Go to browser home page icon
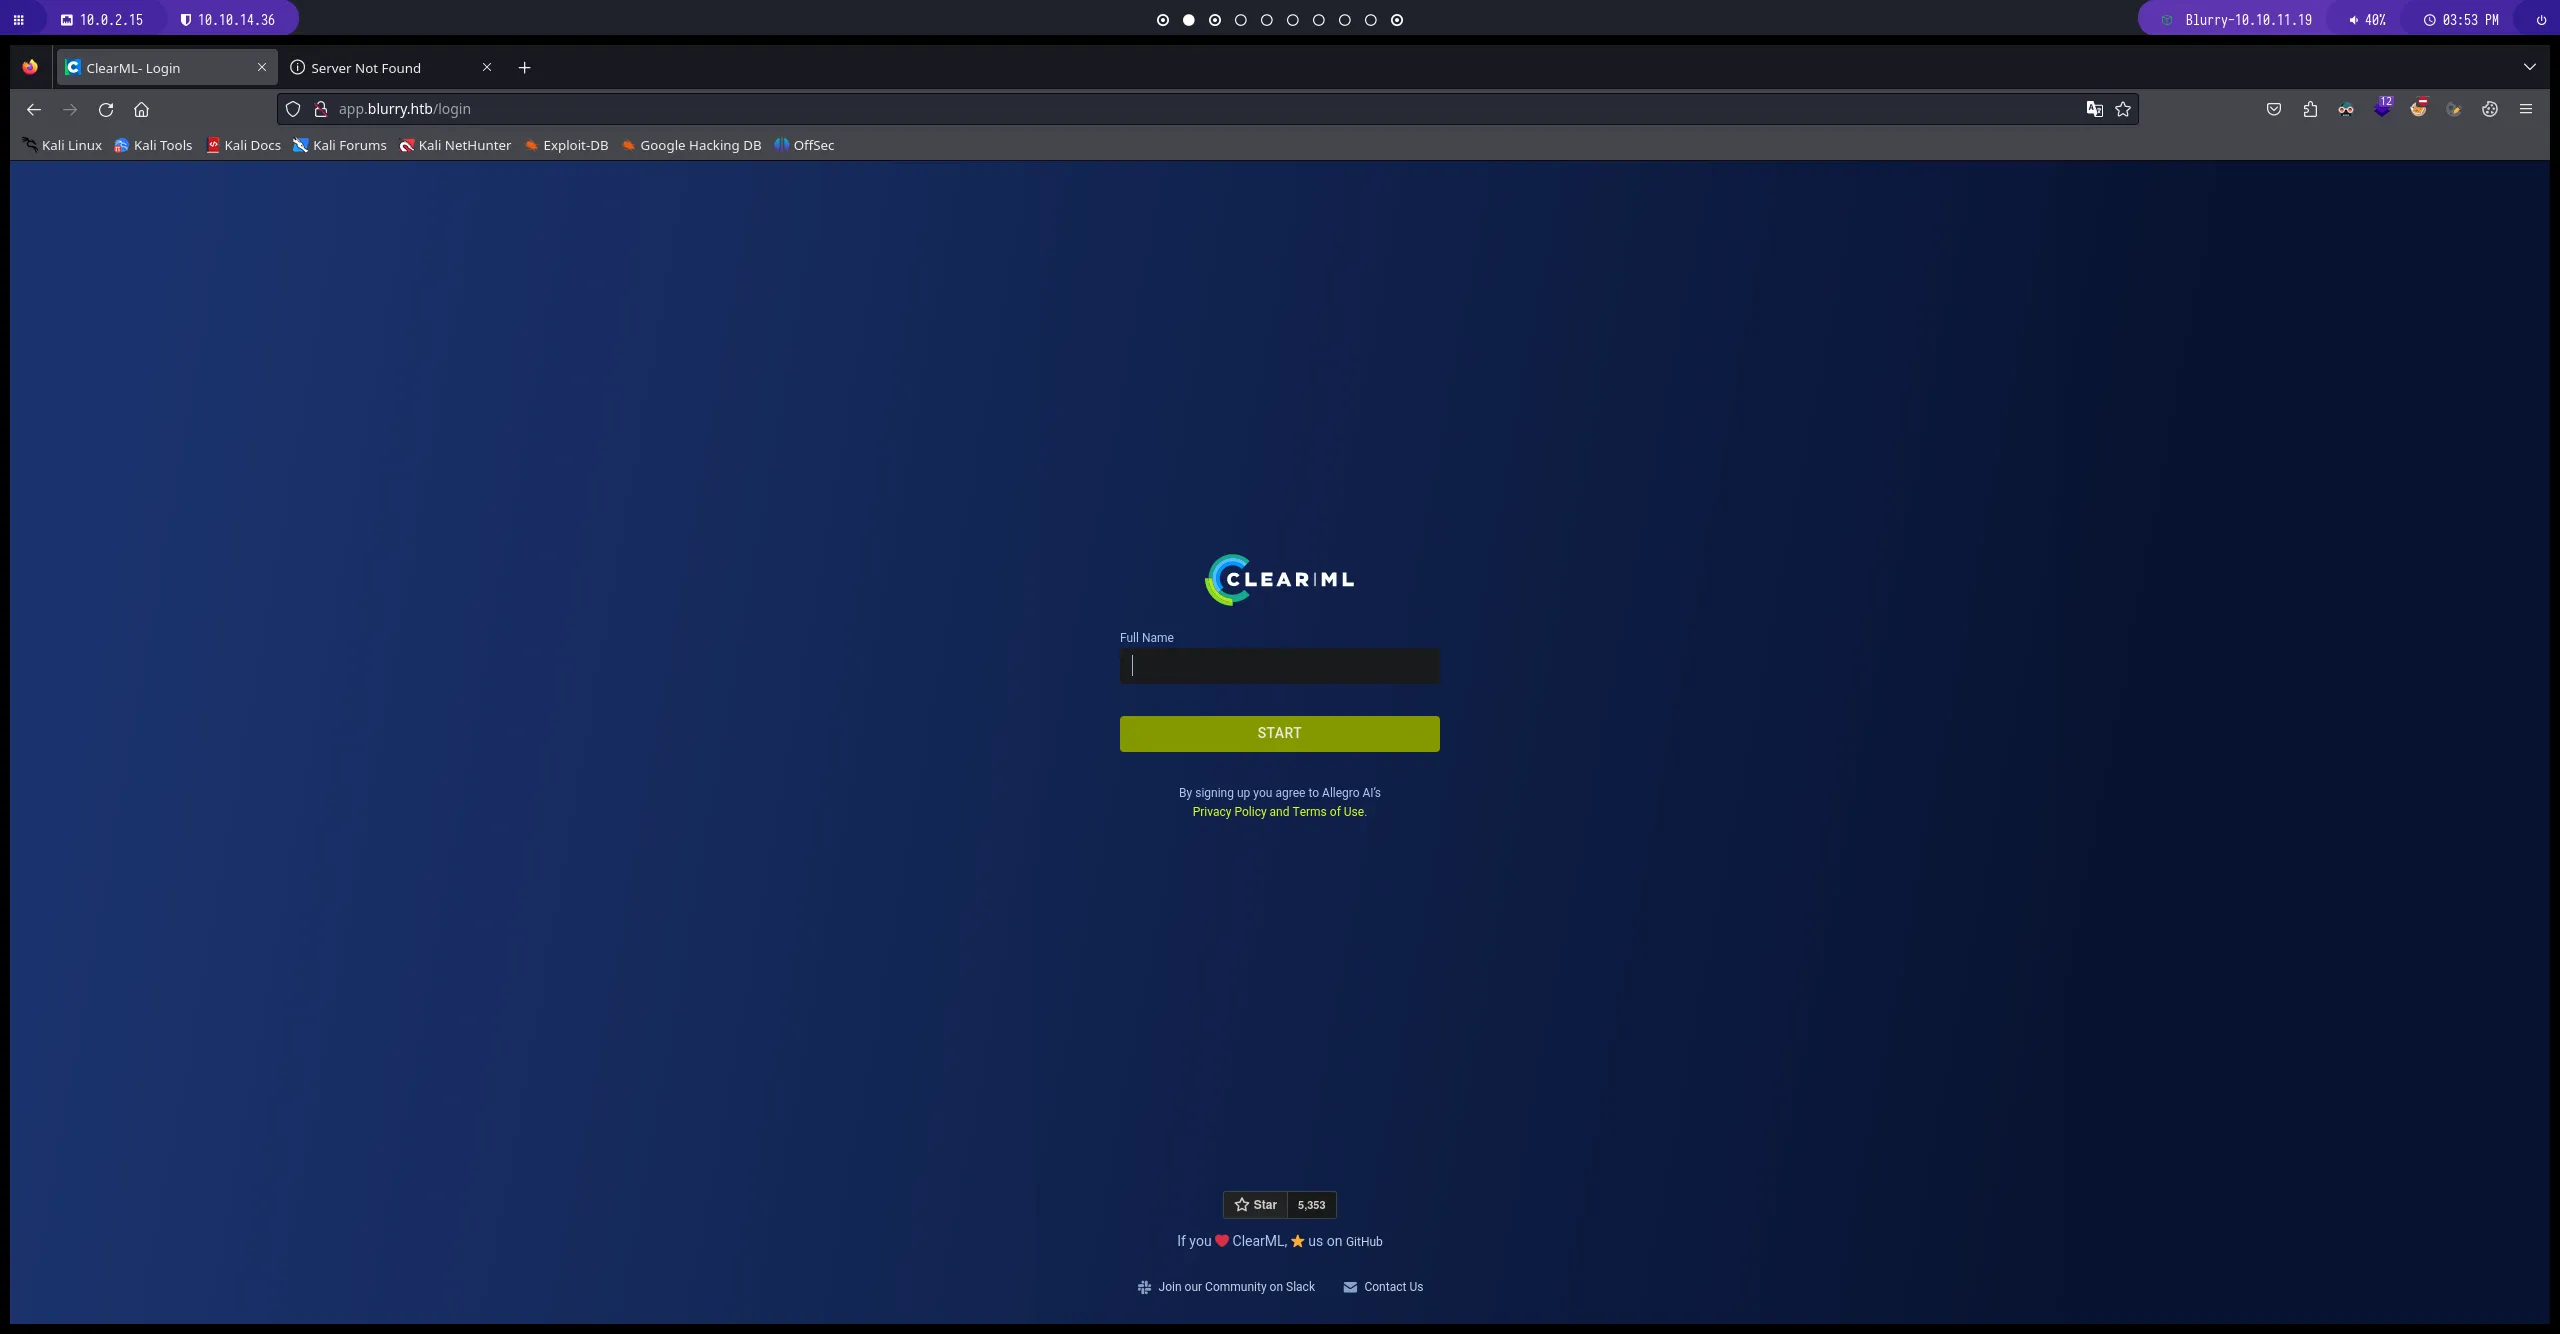 click(141, 110)
